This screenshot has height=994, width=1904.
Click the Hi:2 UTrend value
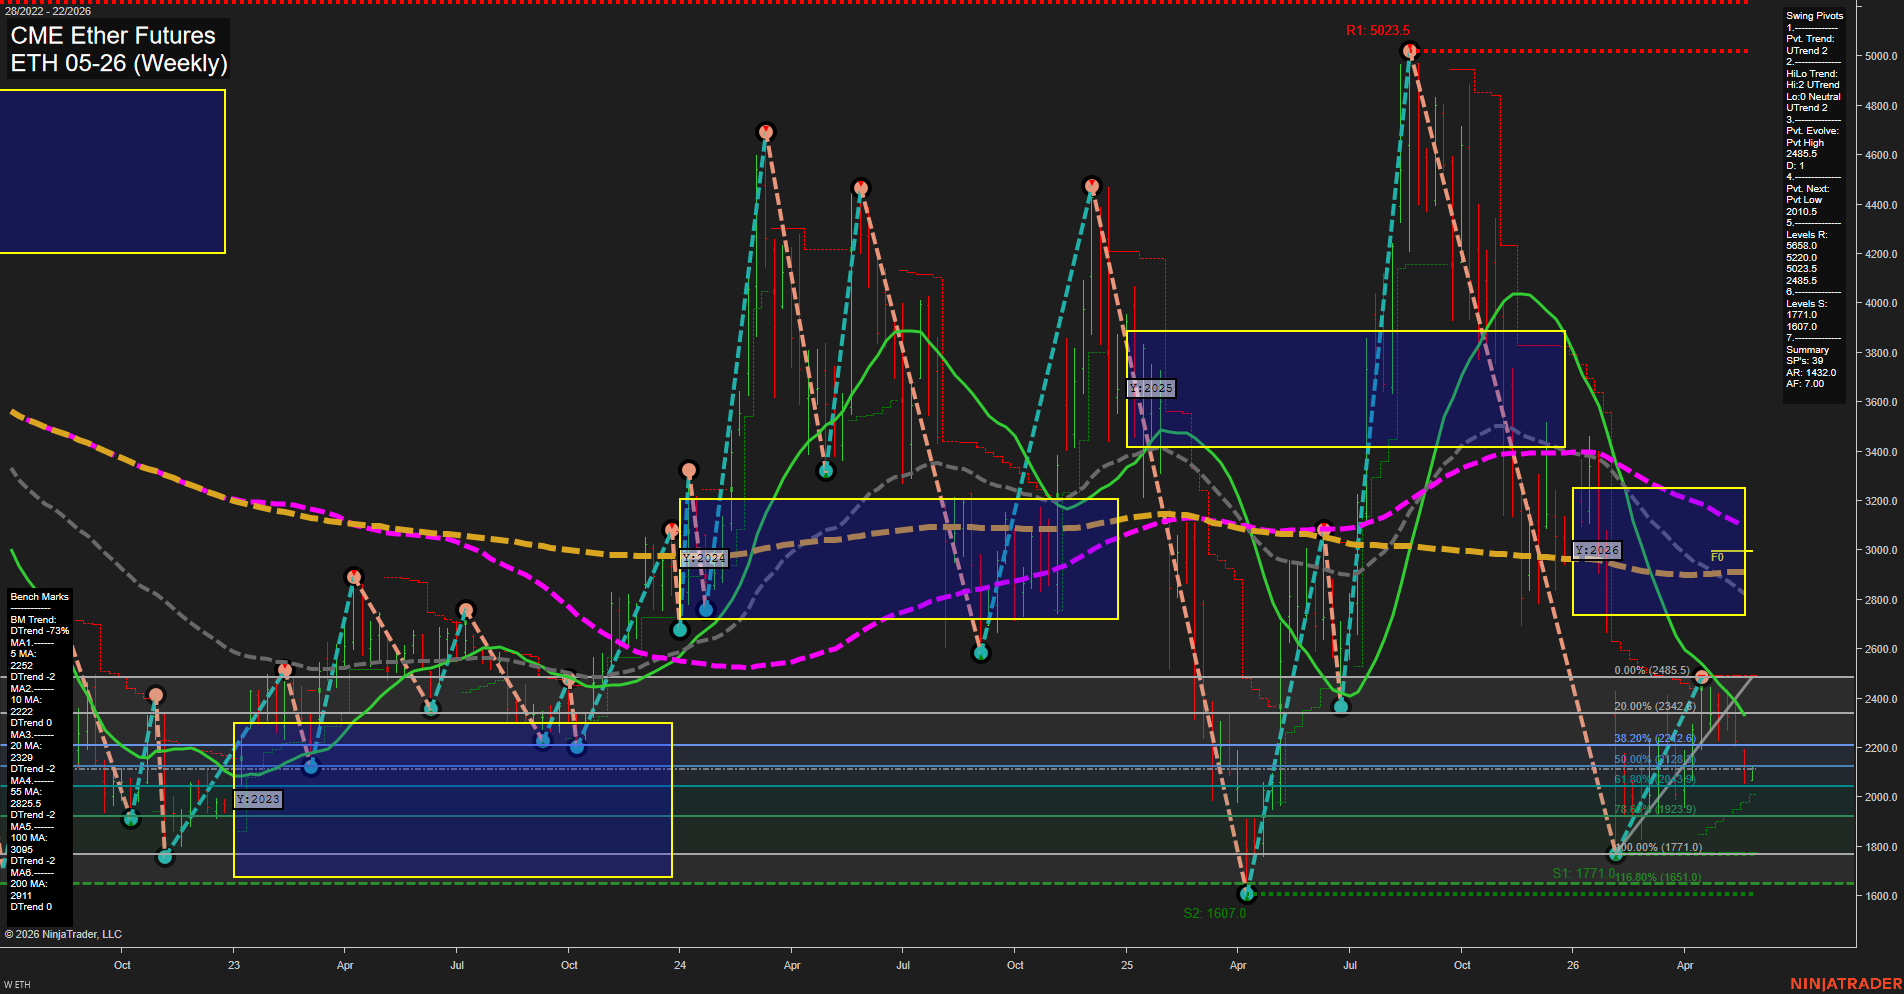(1812, 85)
